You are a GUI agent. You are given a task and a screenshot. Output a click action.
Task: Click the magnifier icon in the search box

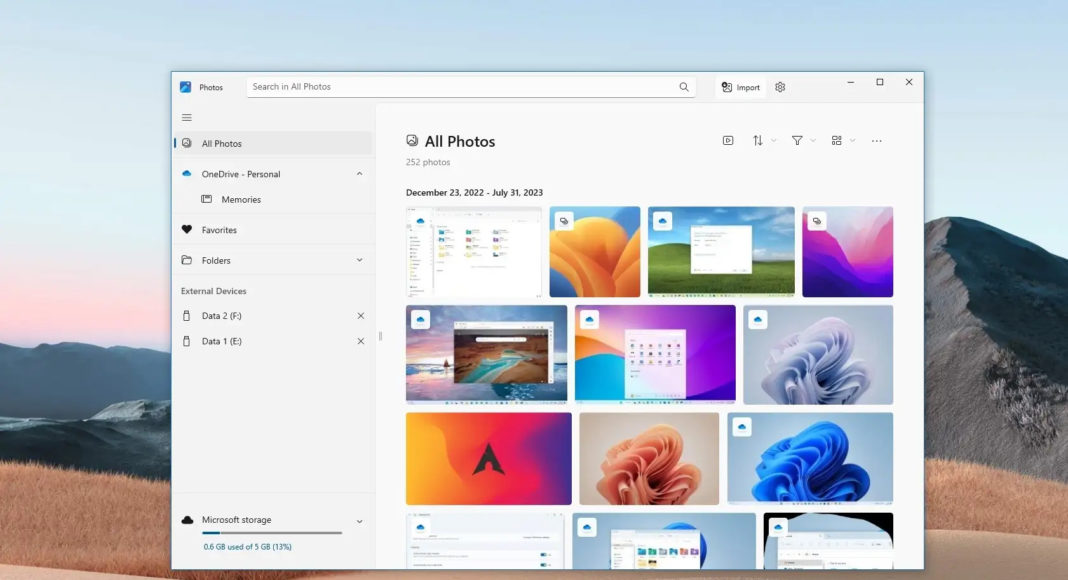point(684,87)
